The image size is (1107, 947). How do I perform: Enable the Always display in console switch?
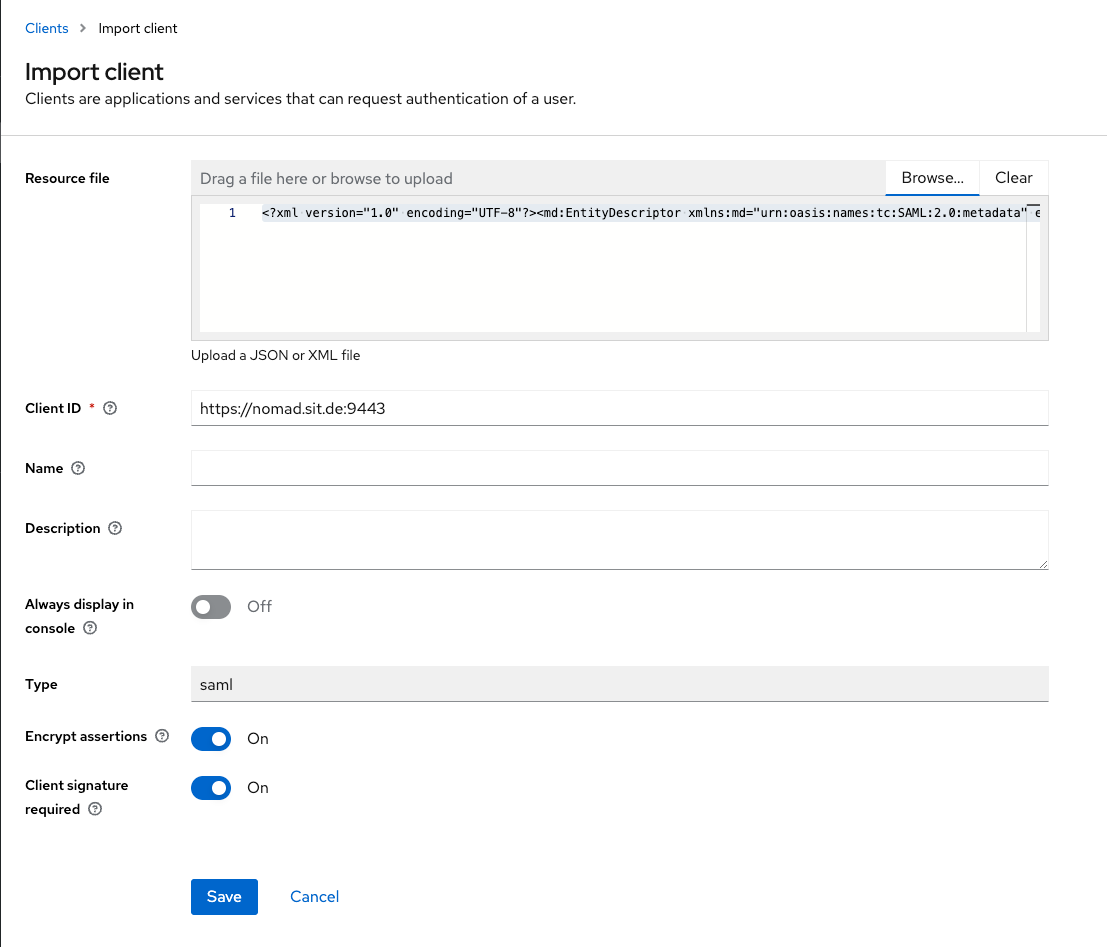click(211, 607)
